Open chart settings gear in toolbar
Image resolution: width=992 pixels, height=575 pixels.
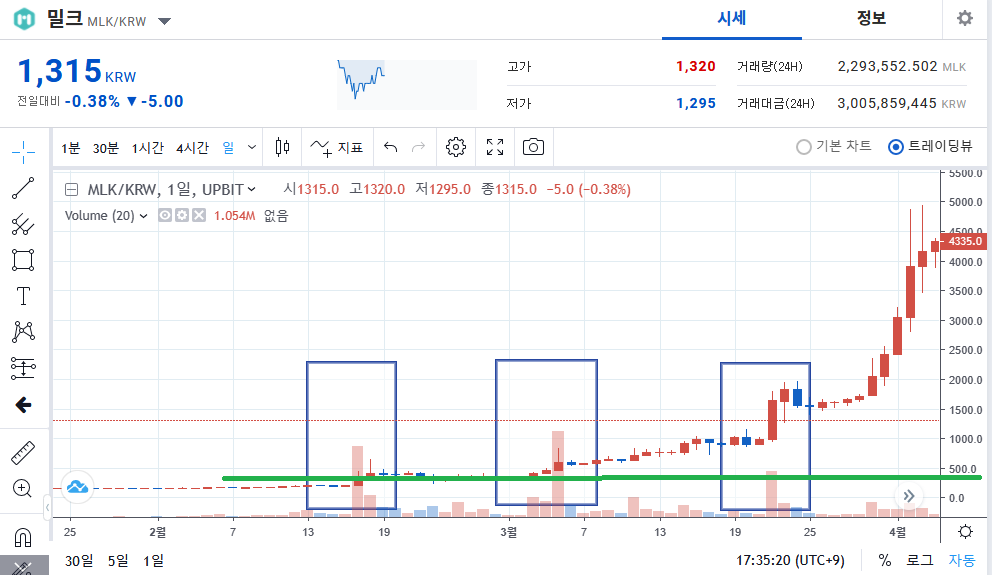click(456, 147)
